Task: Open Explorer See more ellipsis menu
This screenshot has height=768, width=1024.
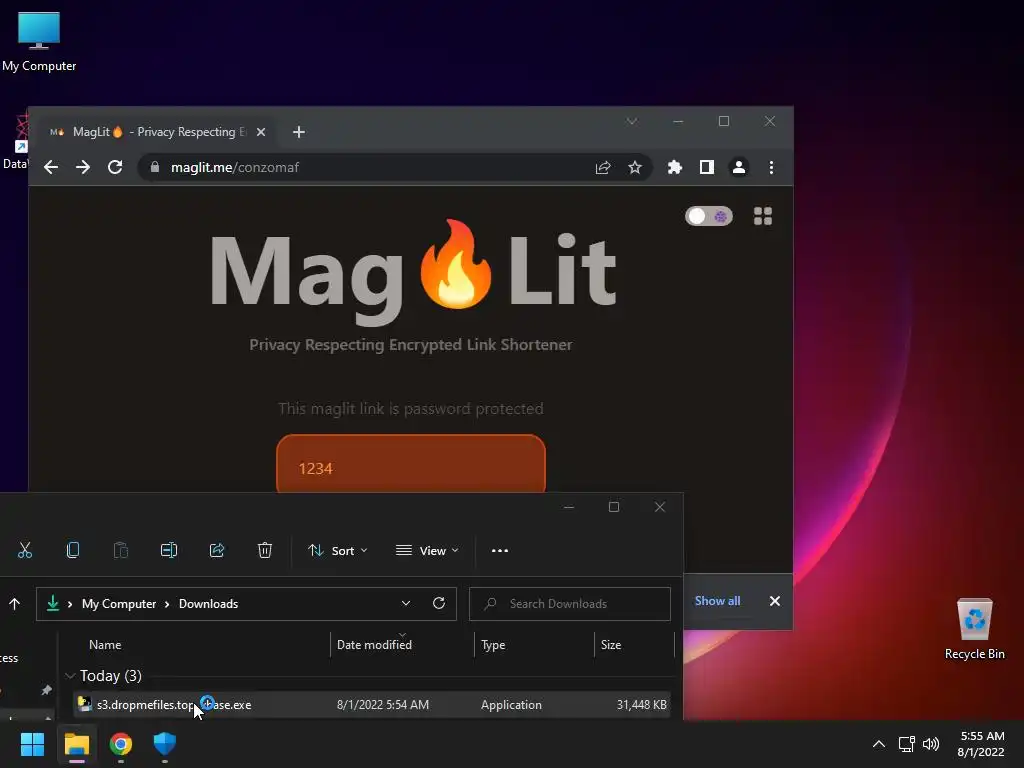Action: (x=500, y=551)
